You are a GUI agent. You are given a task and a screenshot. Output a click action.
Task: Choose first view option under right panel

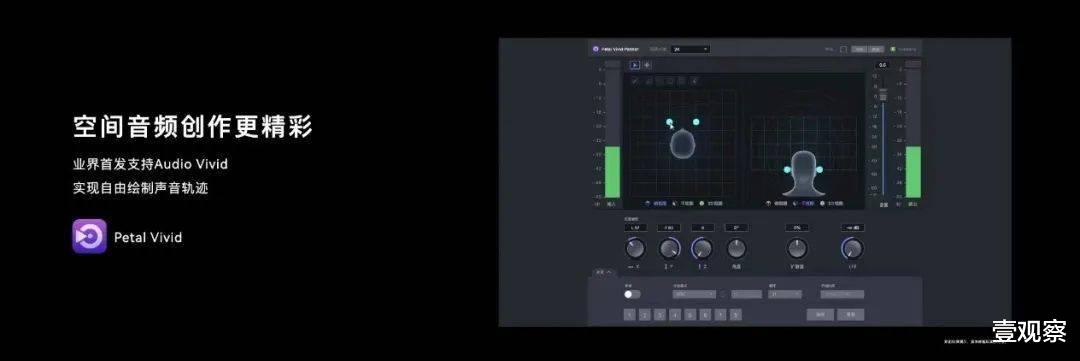pyautogui.click(x=777, y=203)
